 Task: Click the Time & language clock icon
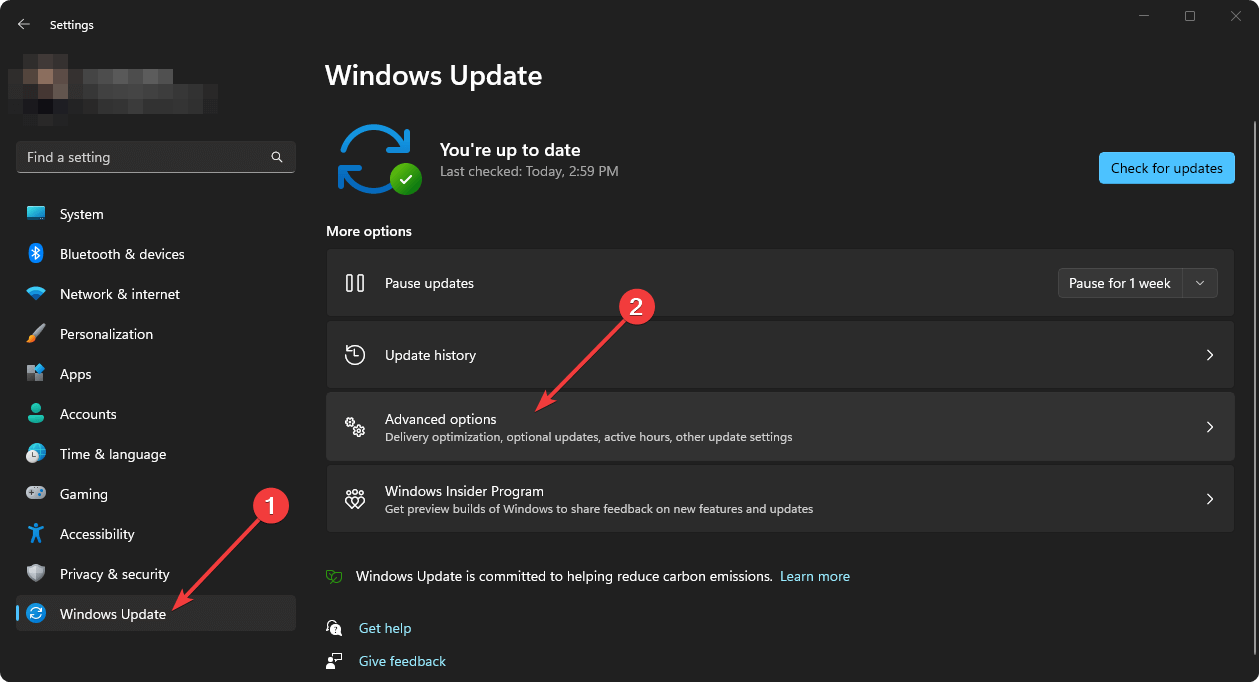(x=36, y=454)
